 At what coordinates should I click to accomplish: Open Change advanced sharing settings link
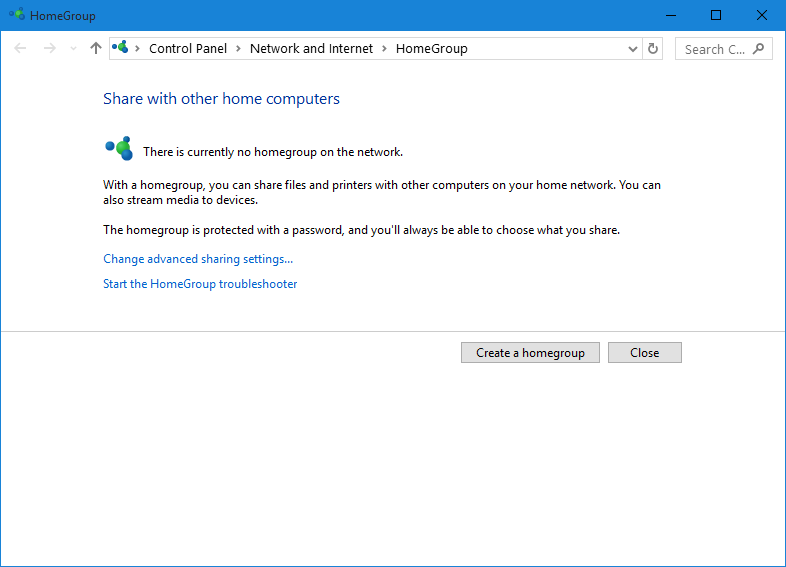tap(198, 259)
